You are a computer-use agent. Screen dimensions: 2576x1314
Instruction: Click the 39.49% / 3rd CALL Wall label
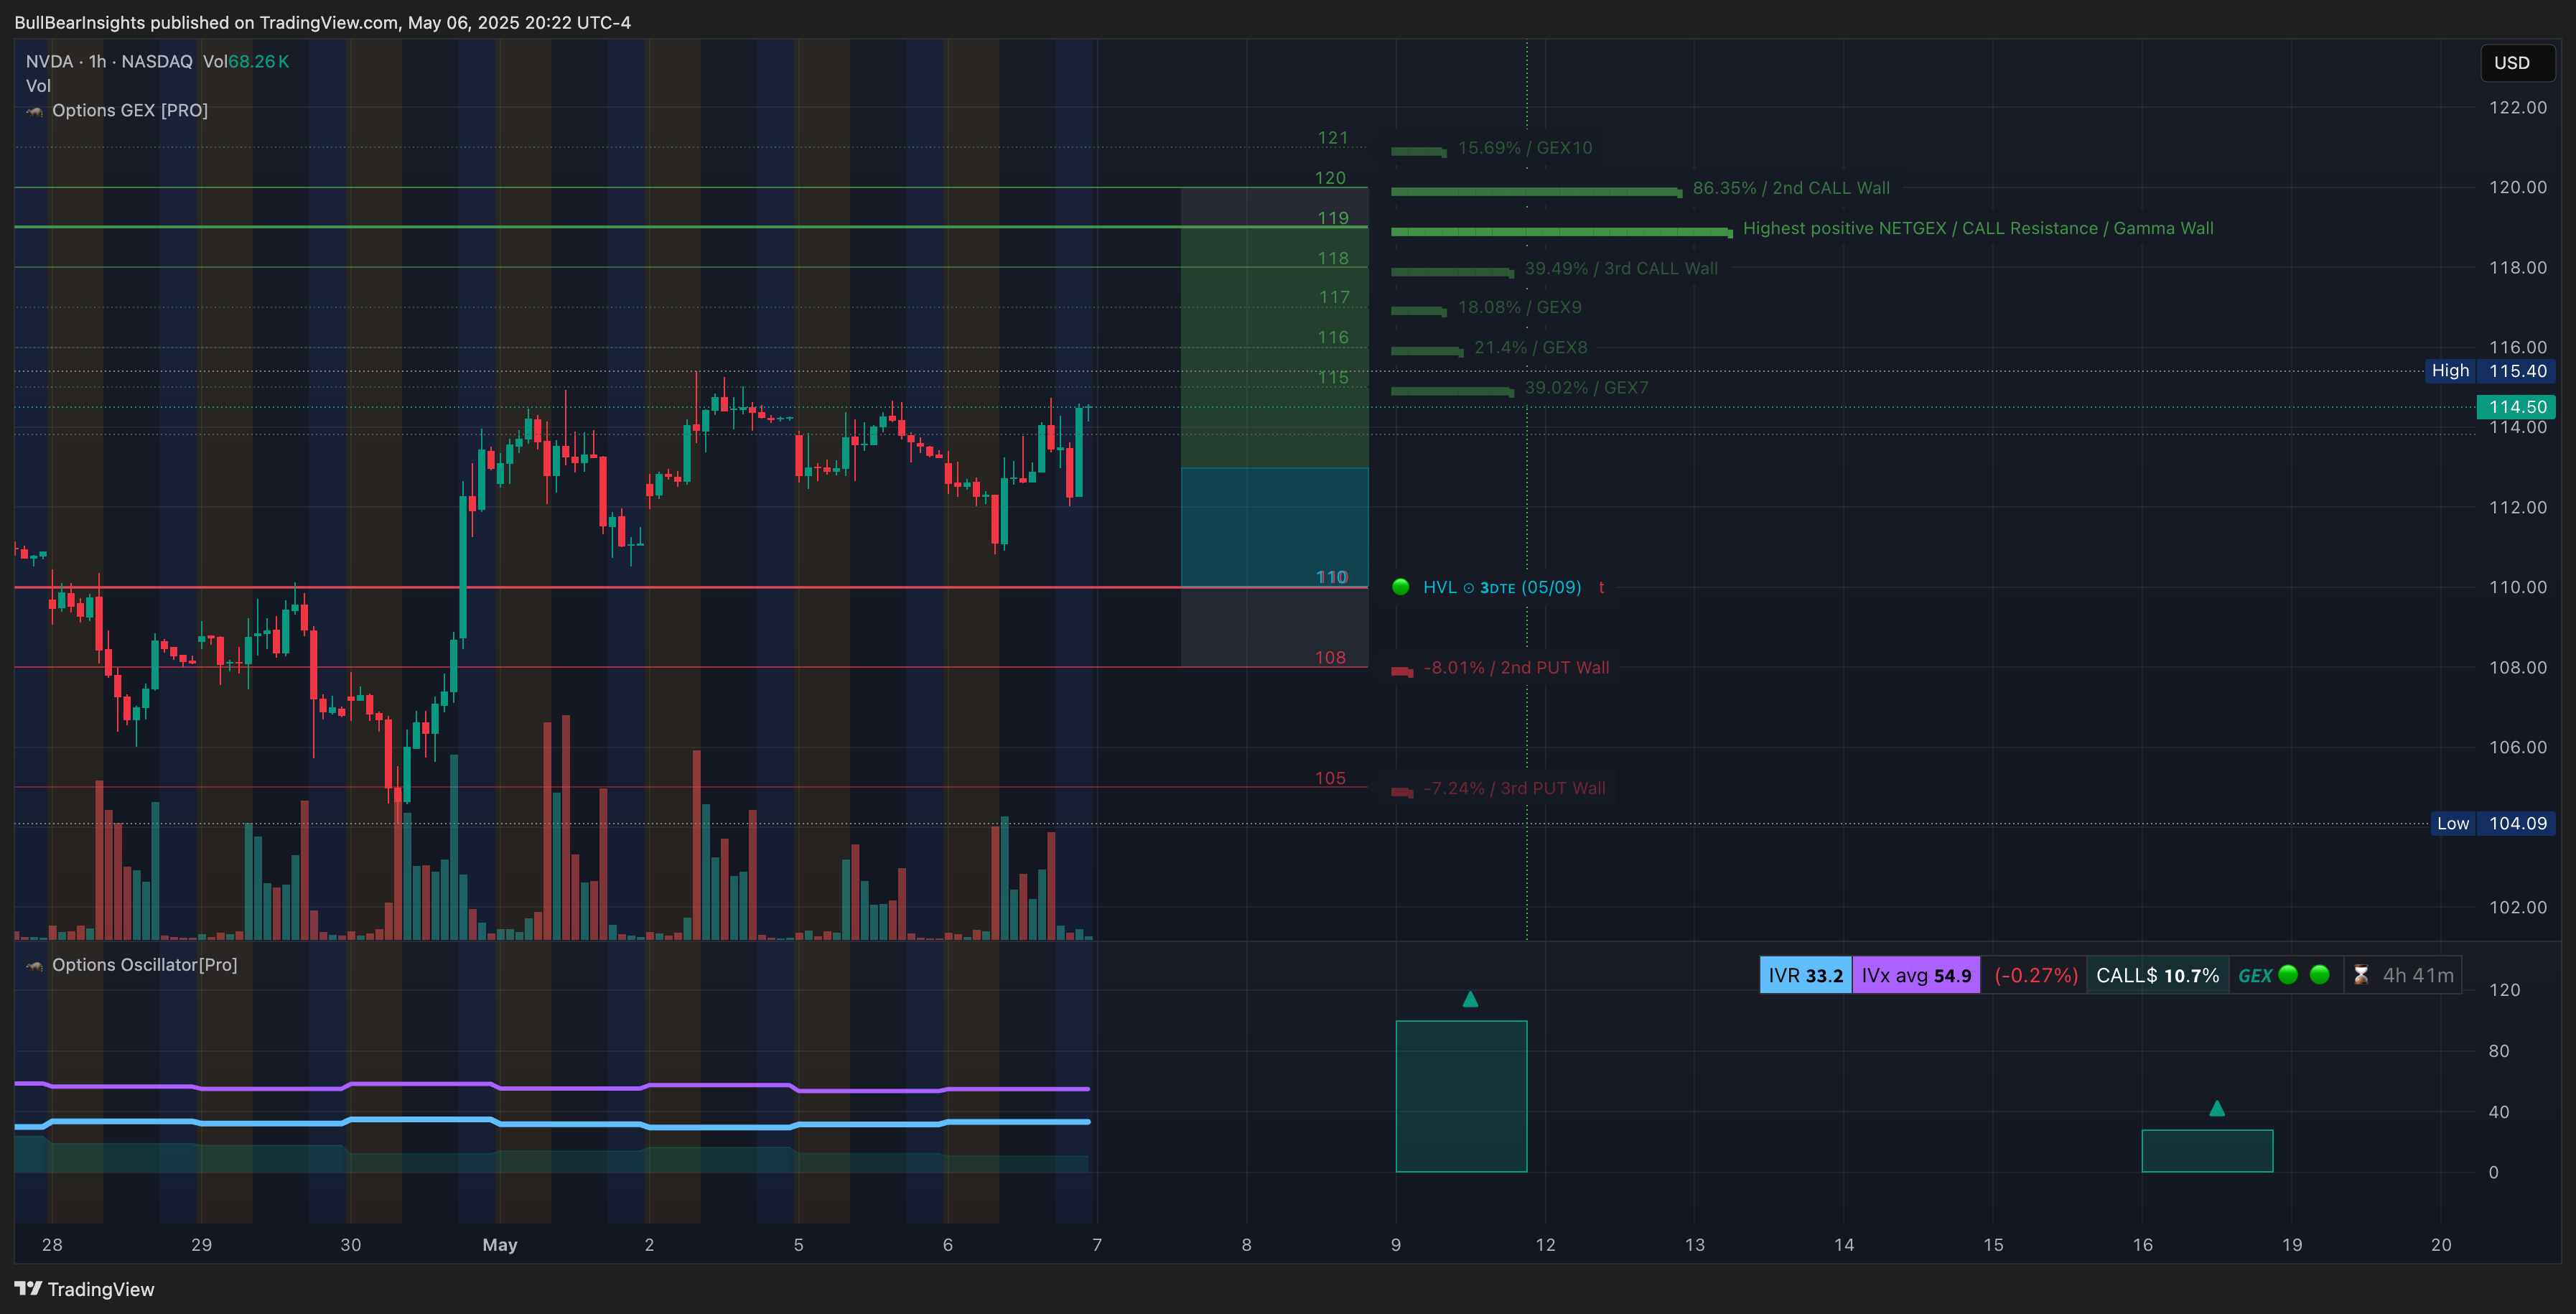point(1621,268)
